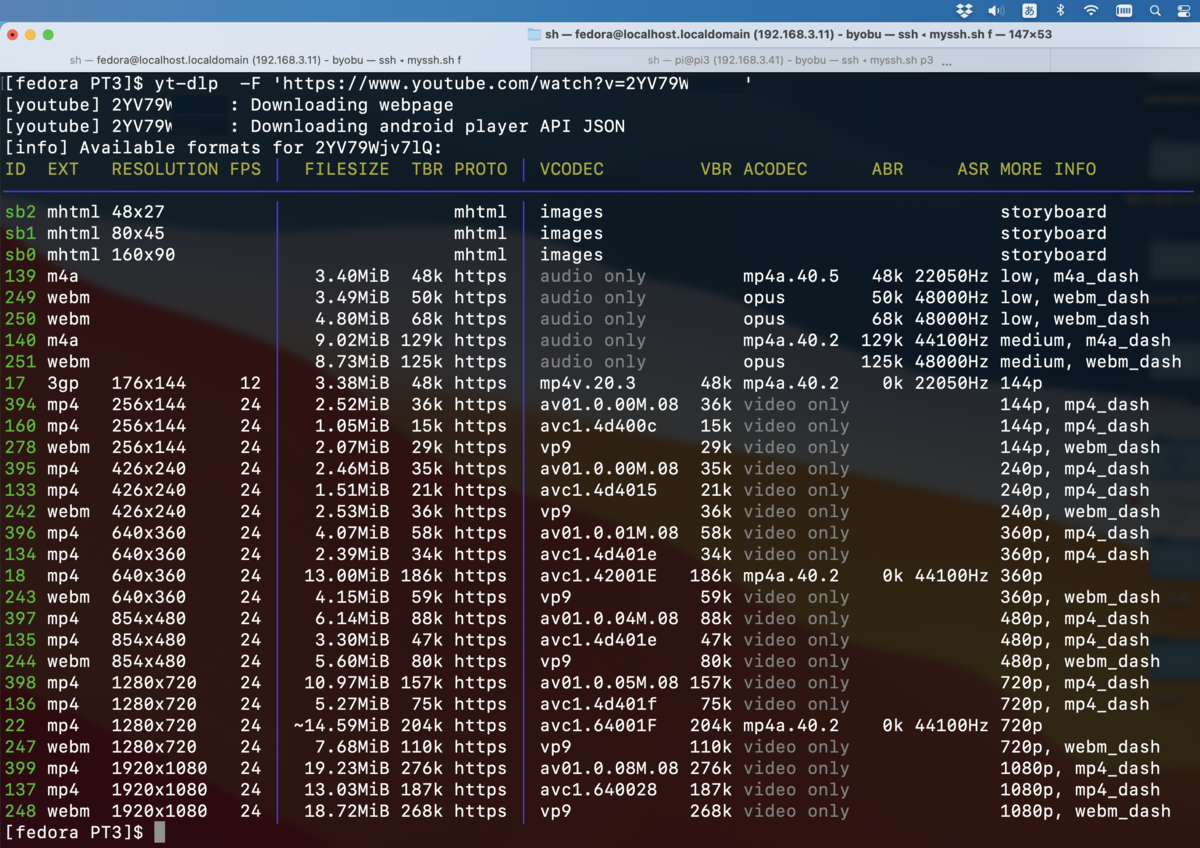Click format ID sb2
Image resolution: width=1200 pixels, height=848 pixels.
pyautogui.click(x=21, y=212)
